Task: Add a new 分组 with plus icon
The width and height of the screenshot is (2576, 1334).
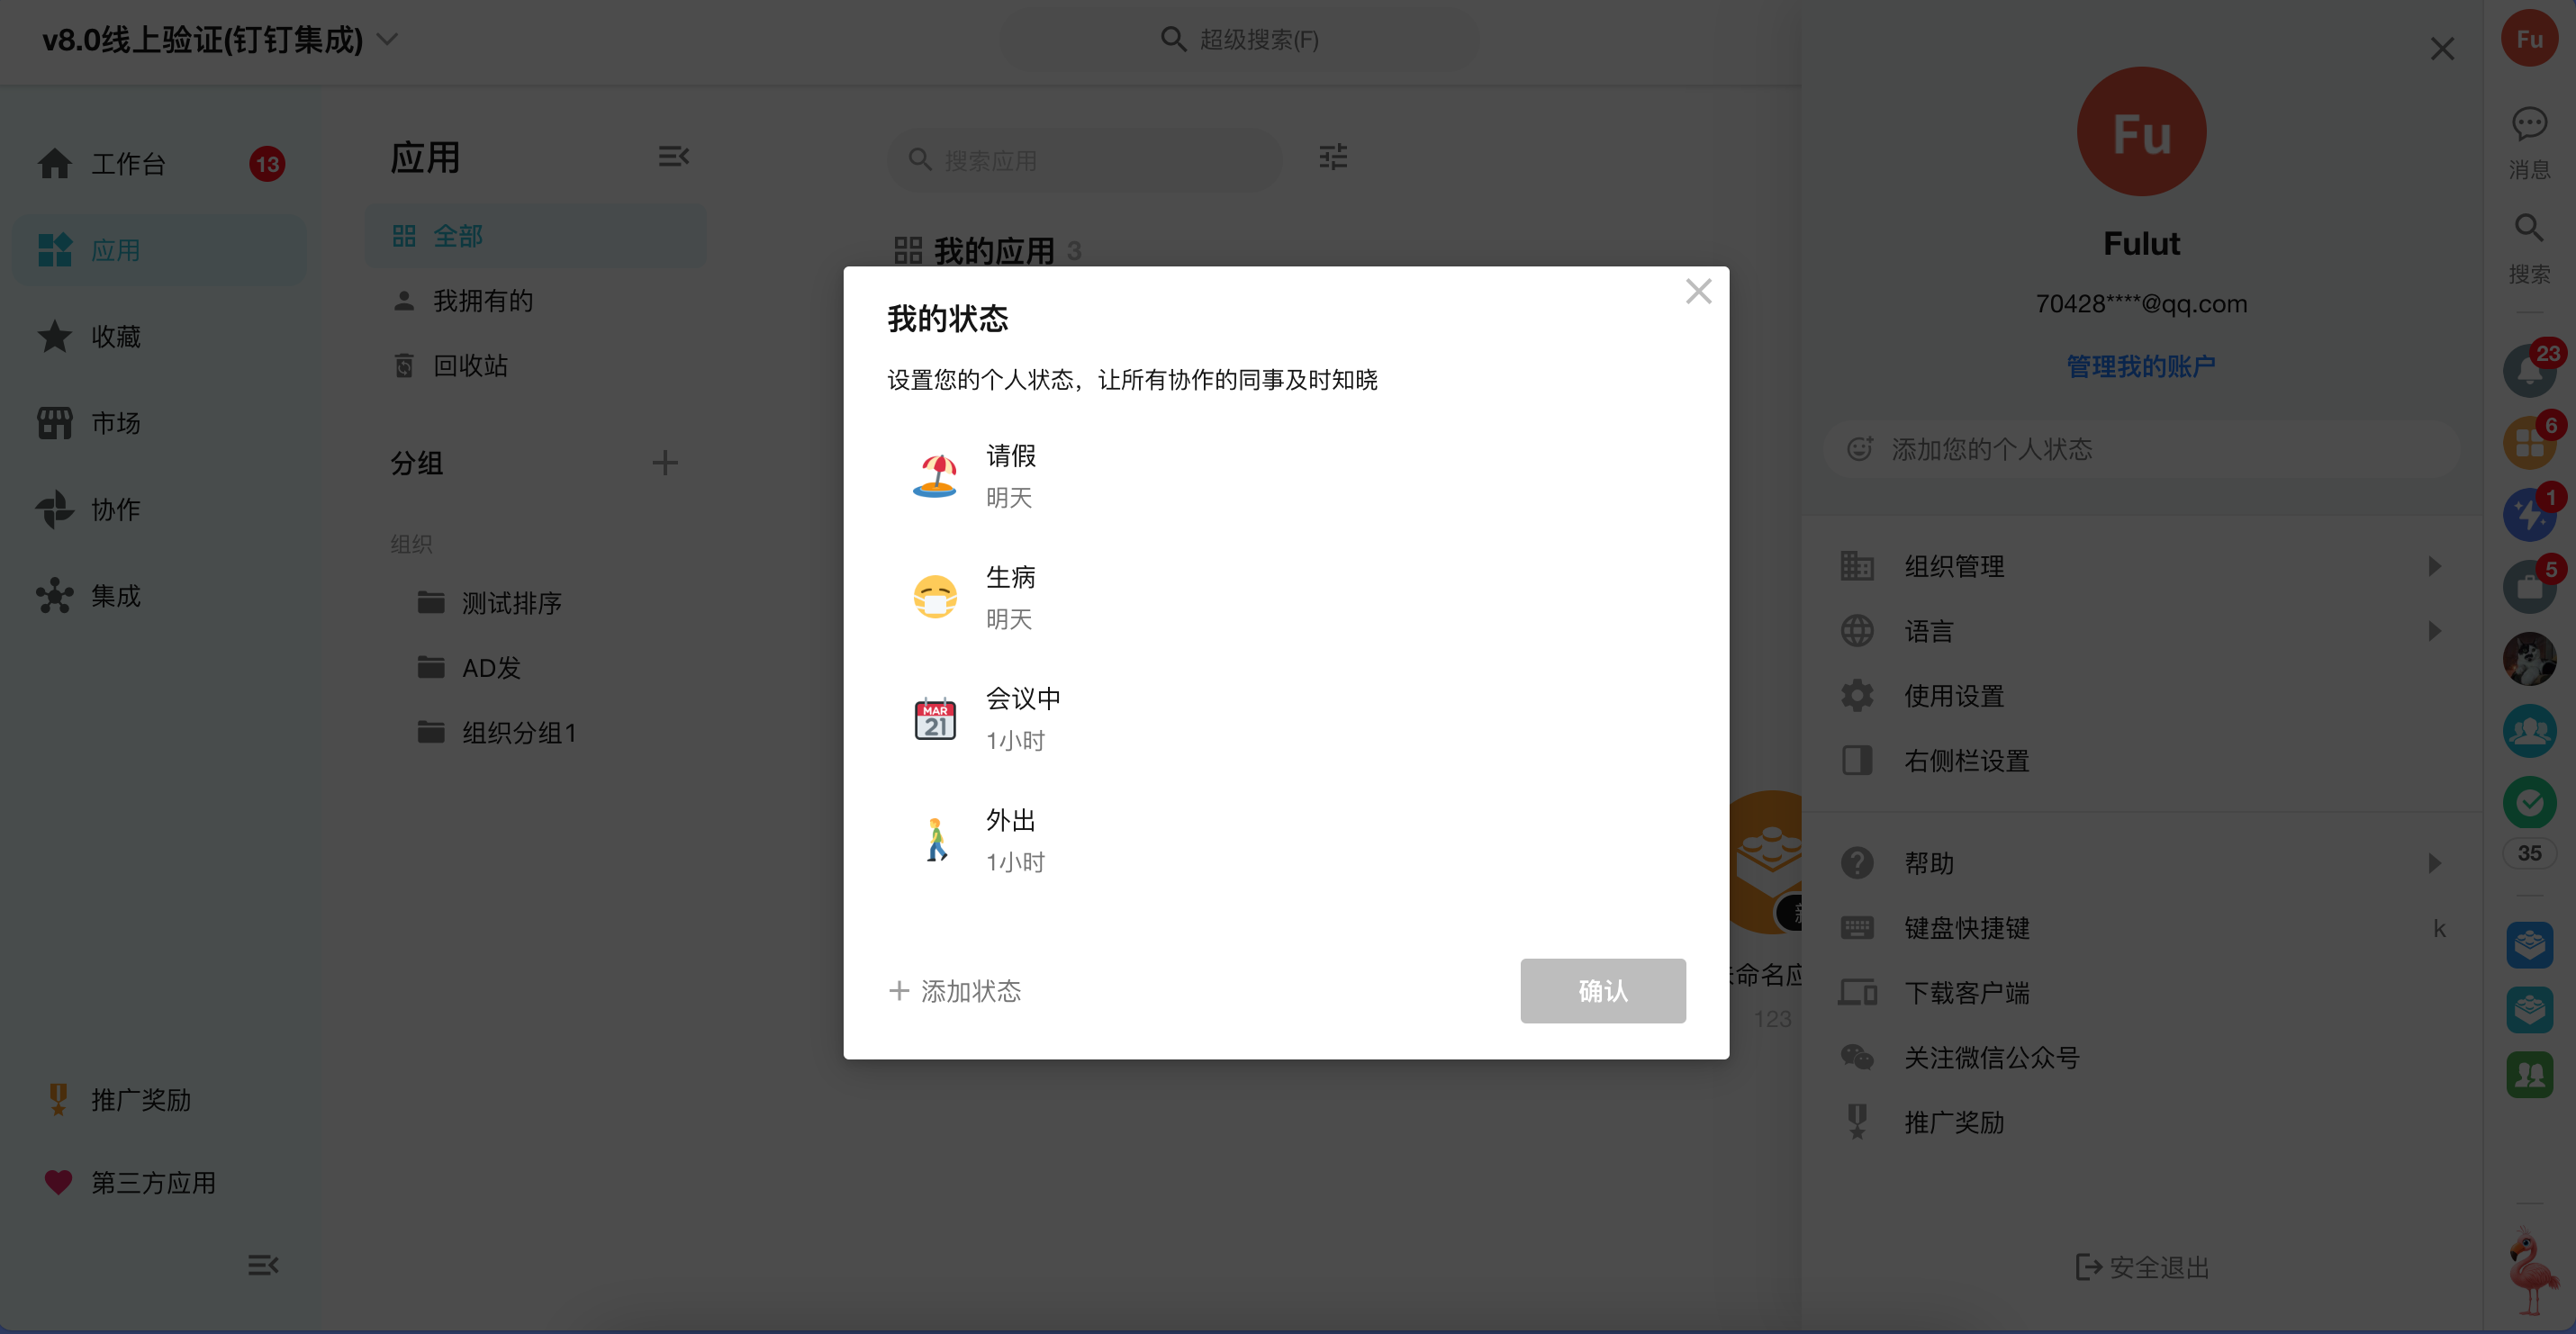Action: pos(665,463)
